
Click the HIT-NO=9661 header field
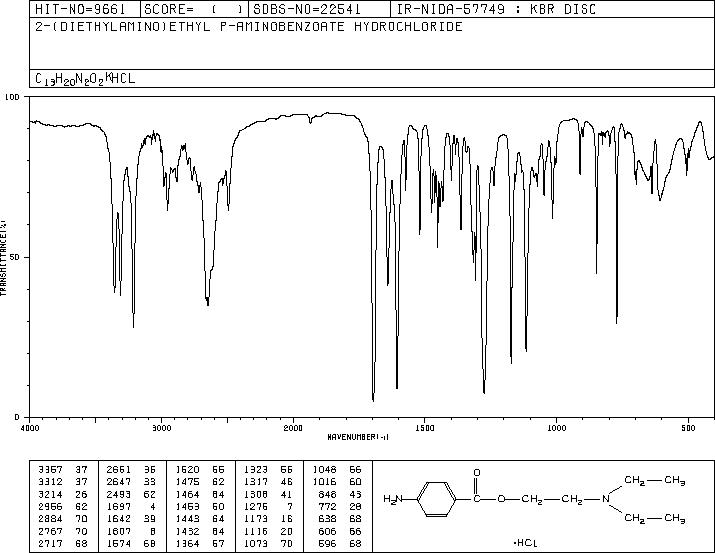point(85,9)
